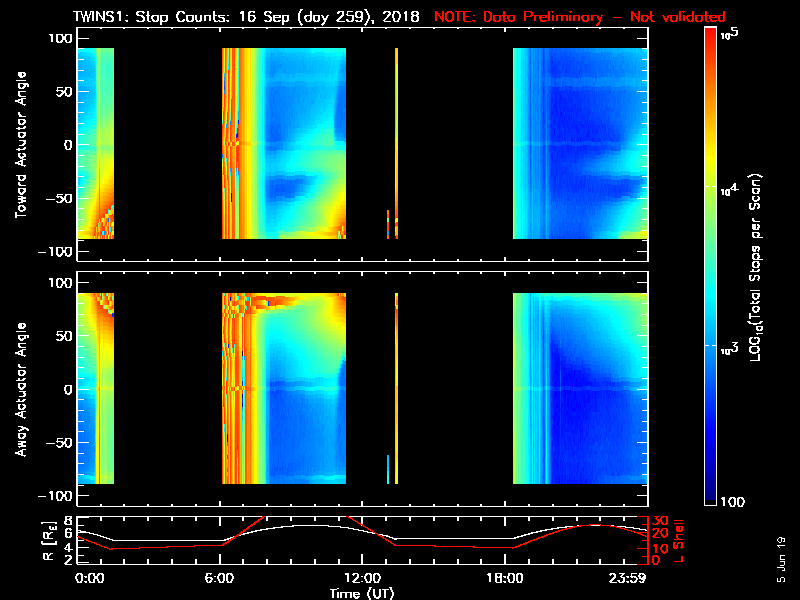Click the 100 label at color bar bottom
Screen dimensions: 800x600
point(732,502)
